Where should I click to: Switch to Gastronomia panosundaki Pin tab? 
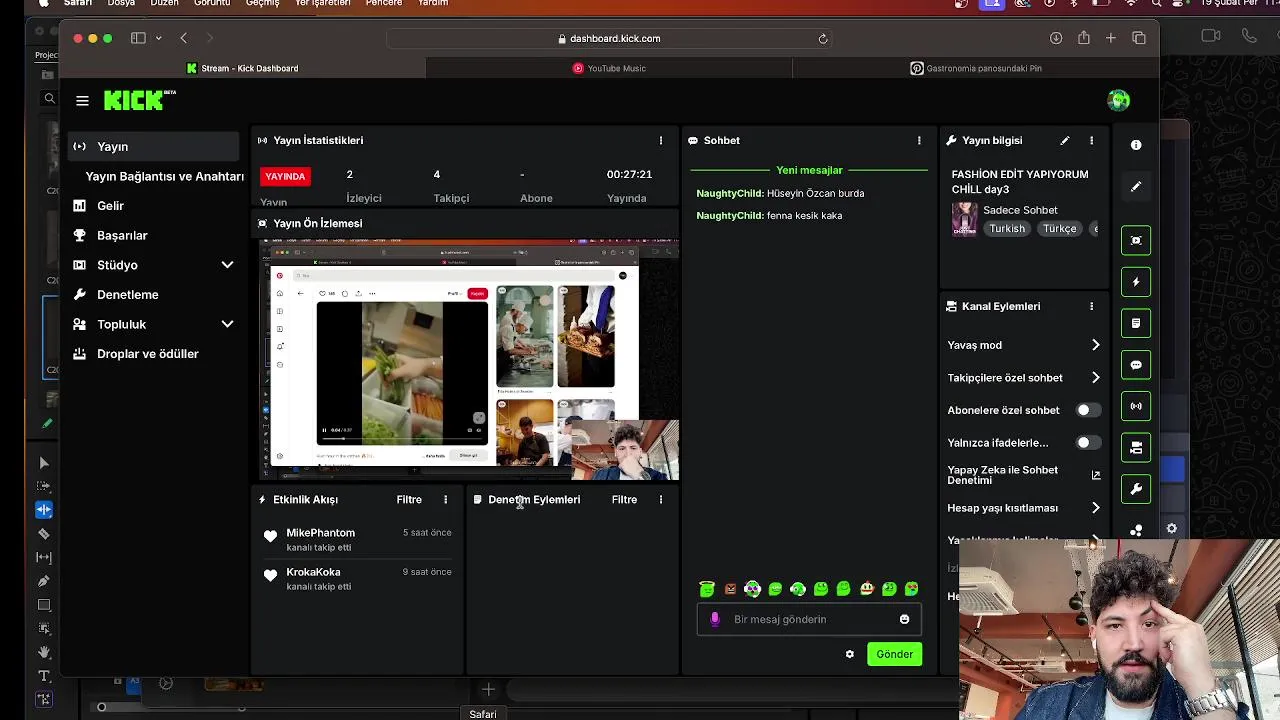[976, 68]
